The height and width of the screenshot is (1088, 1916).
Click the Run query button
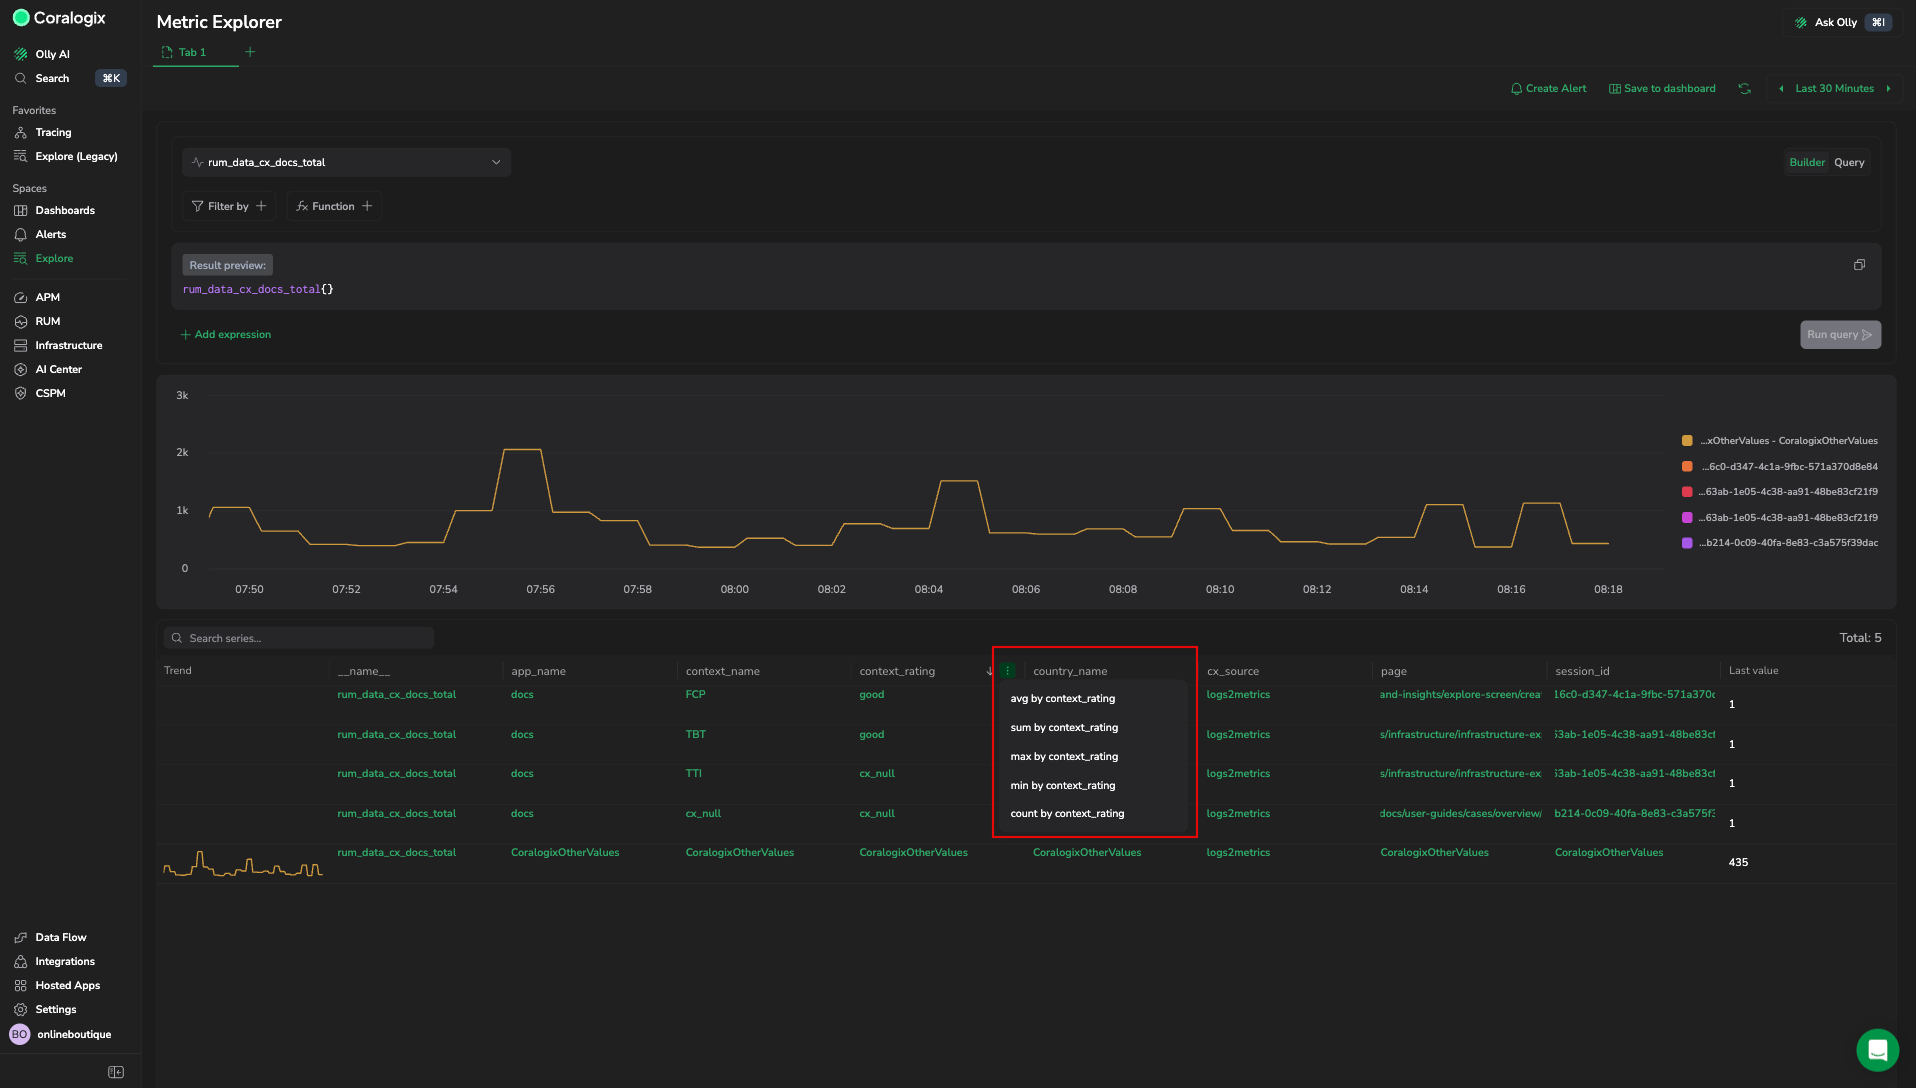point(1840,335)
